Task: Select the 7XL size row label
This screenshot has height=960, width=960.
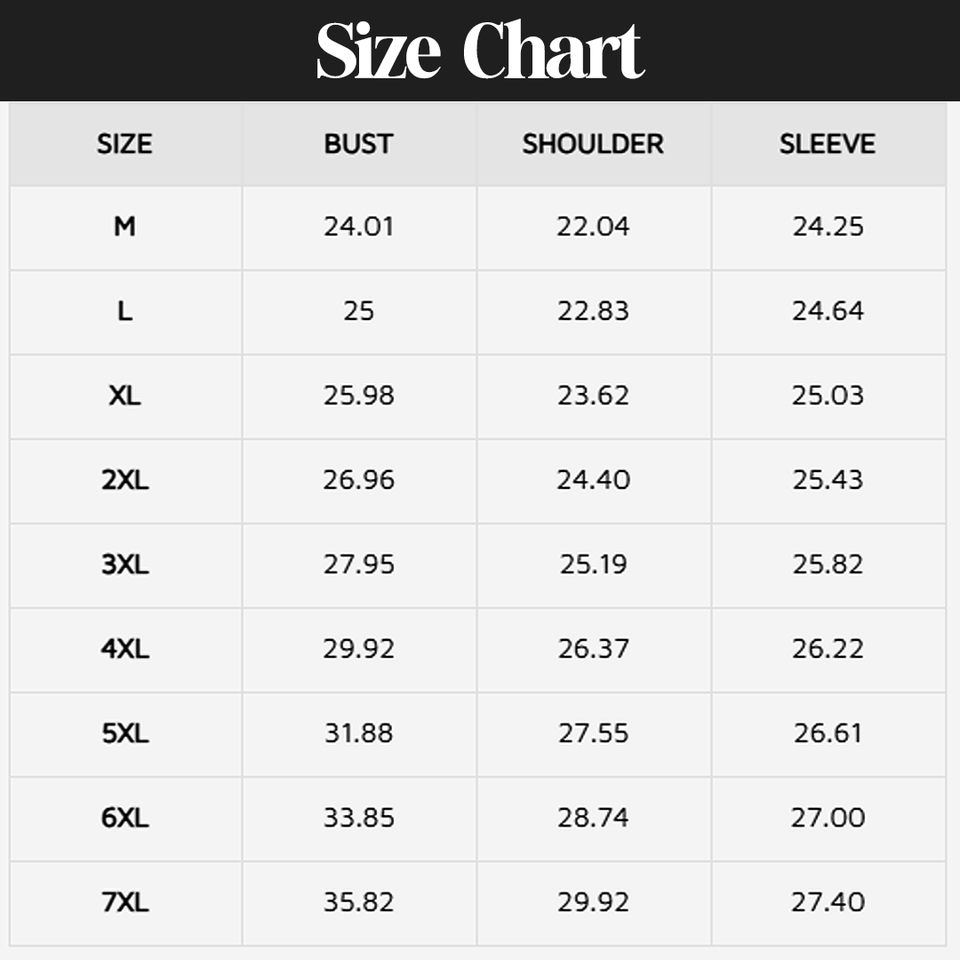Action: pos(125,902)
